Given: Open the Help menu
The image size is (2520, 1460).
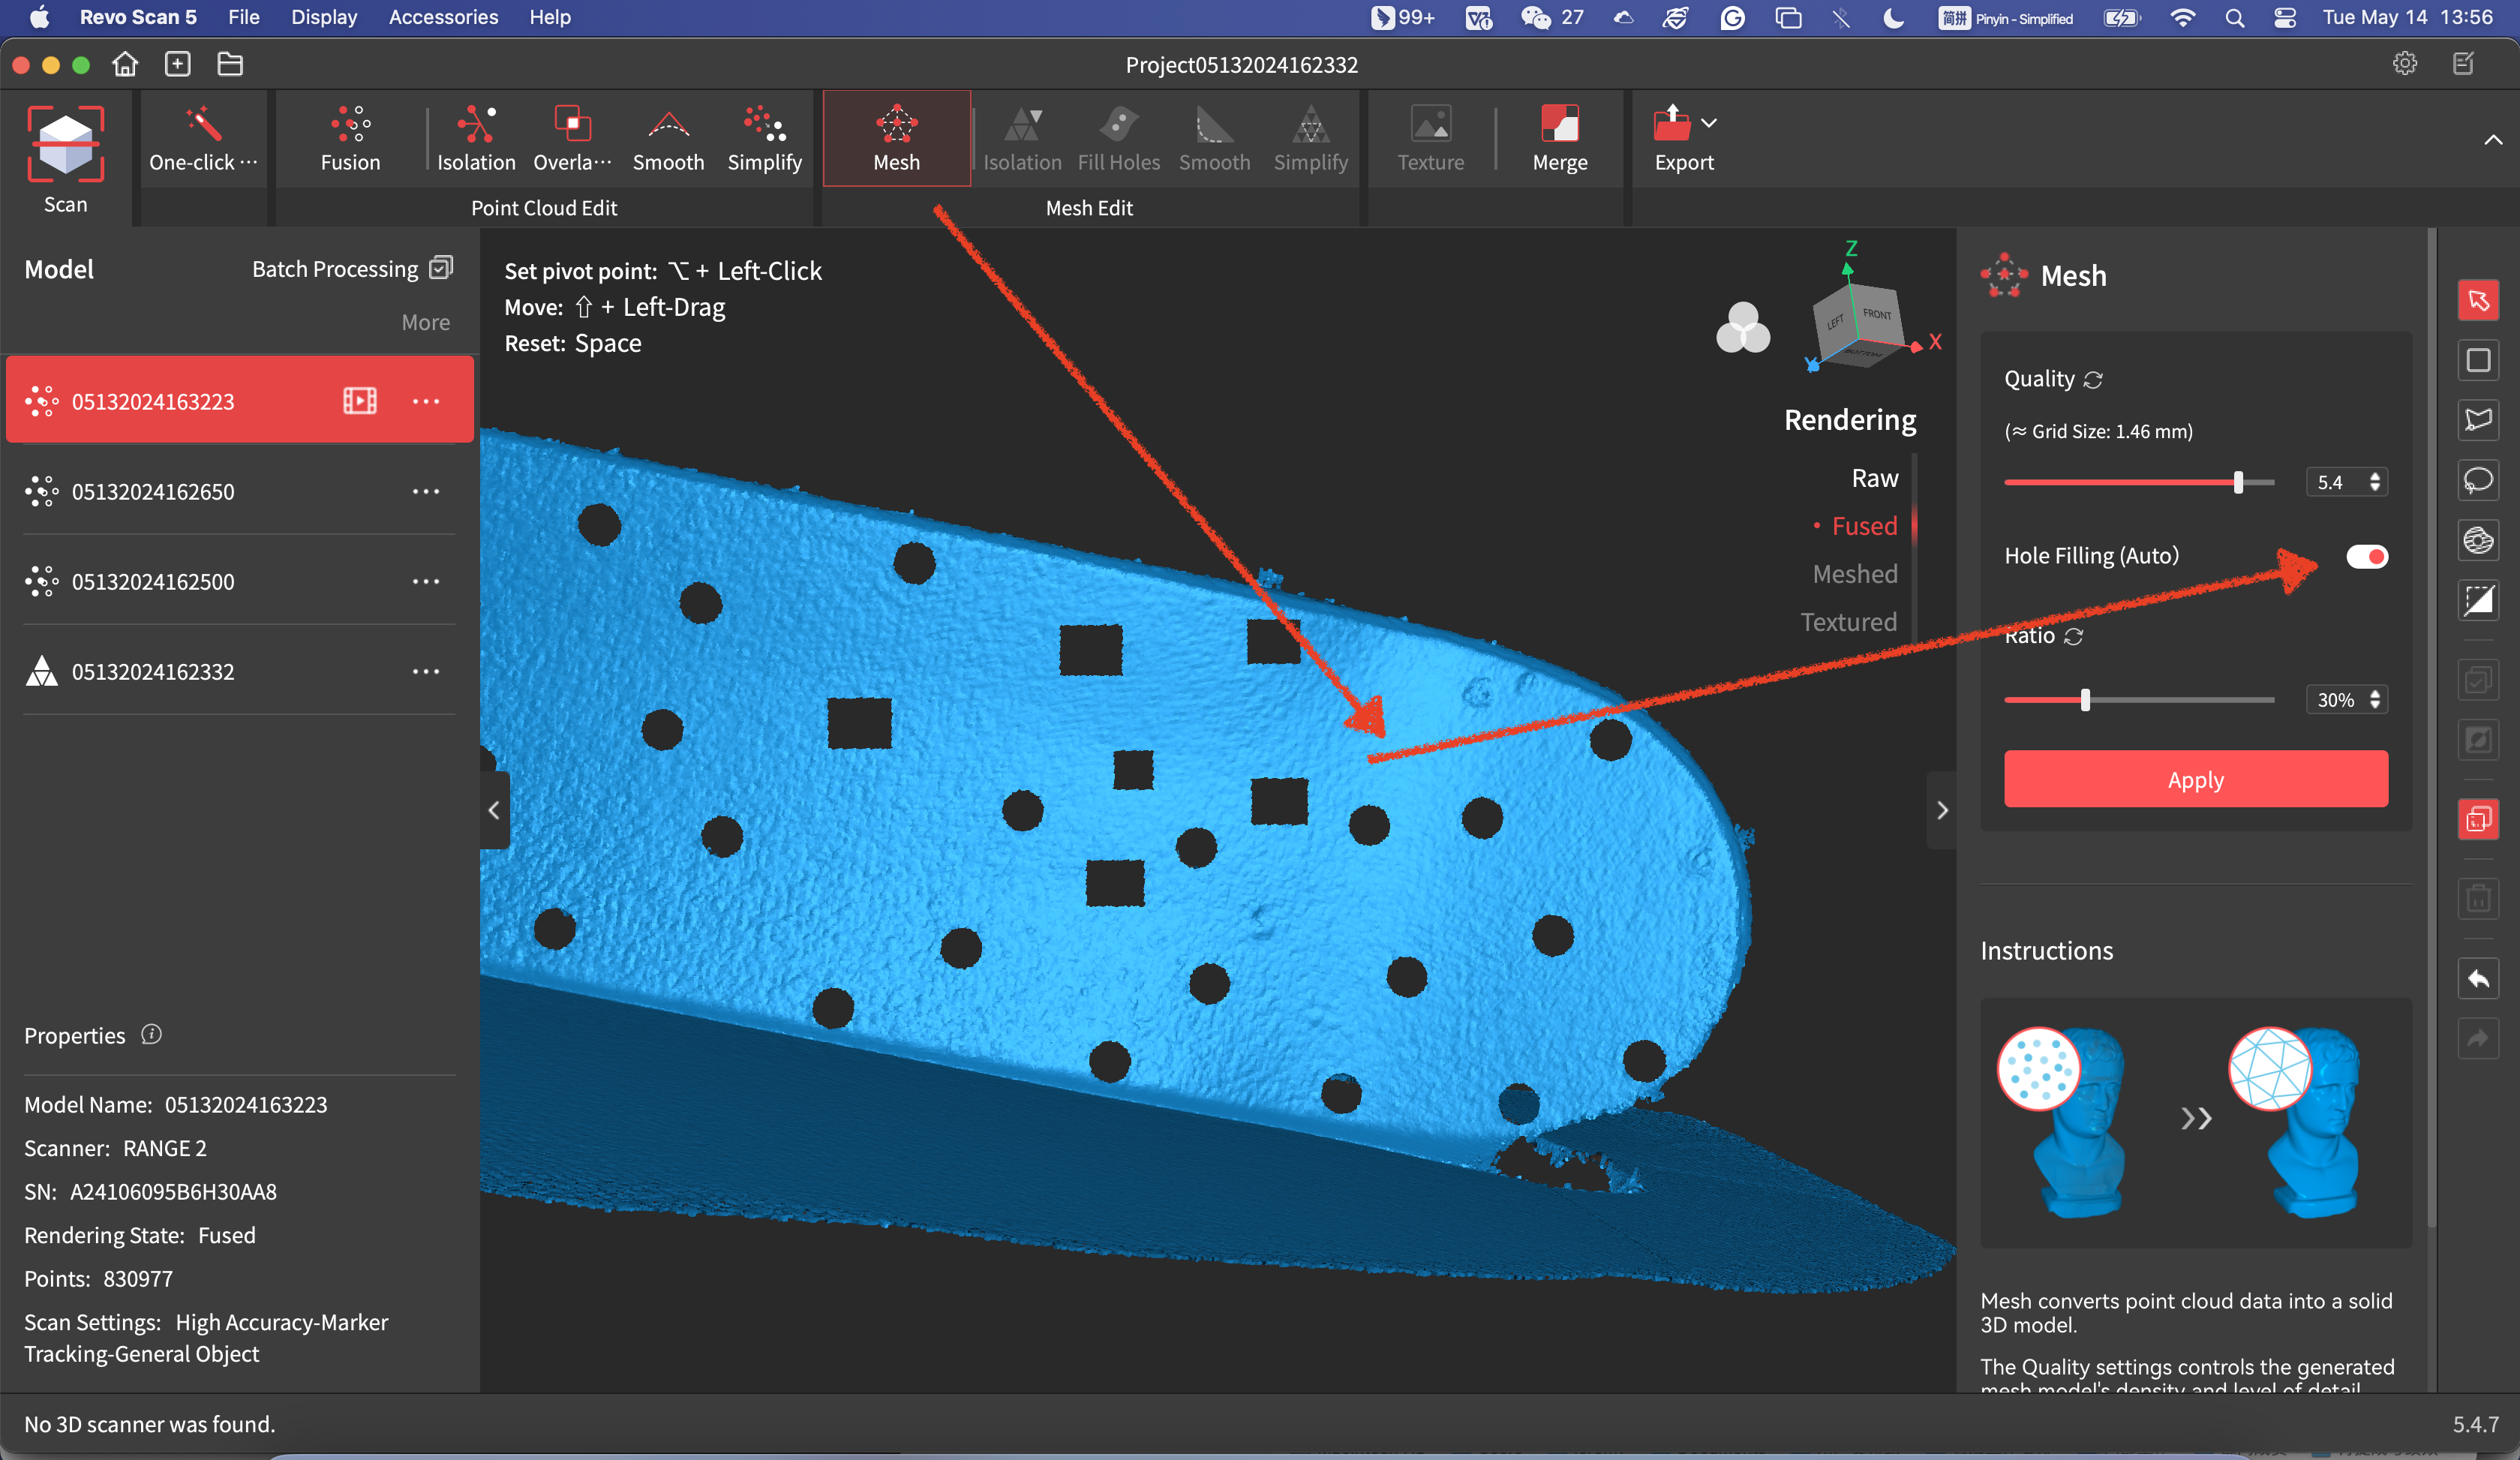Looking at the screenshot, I should [550, 17].
